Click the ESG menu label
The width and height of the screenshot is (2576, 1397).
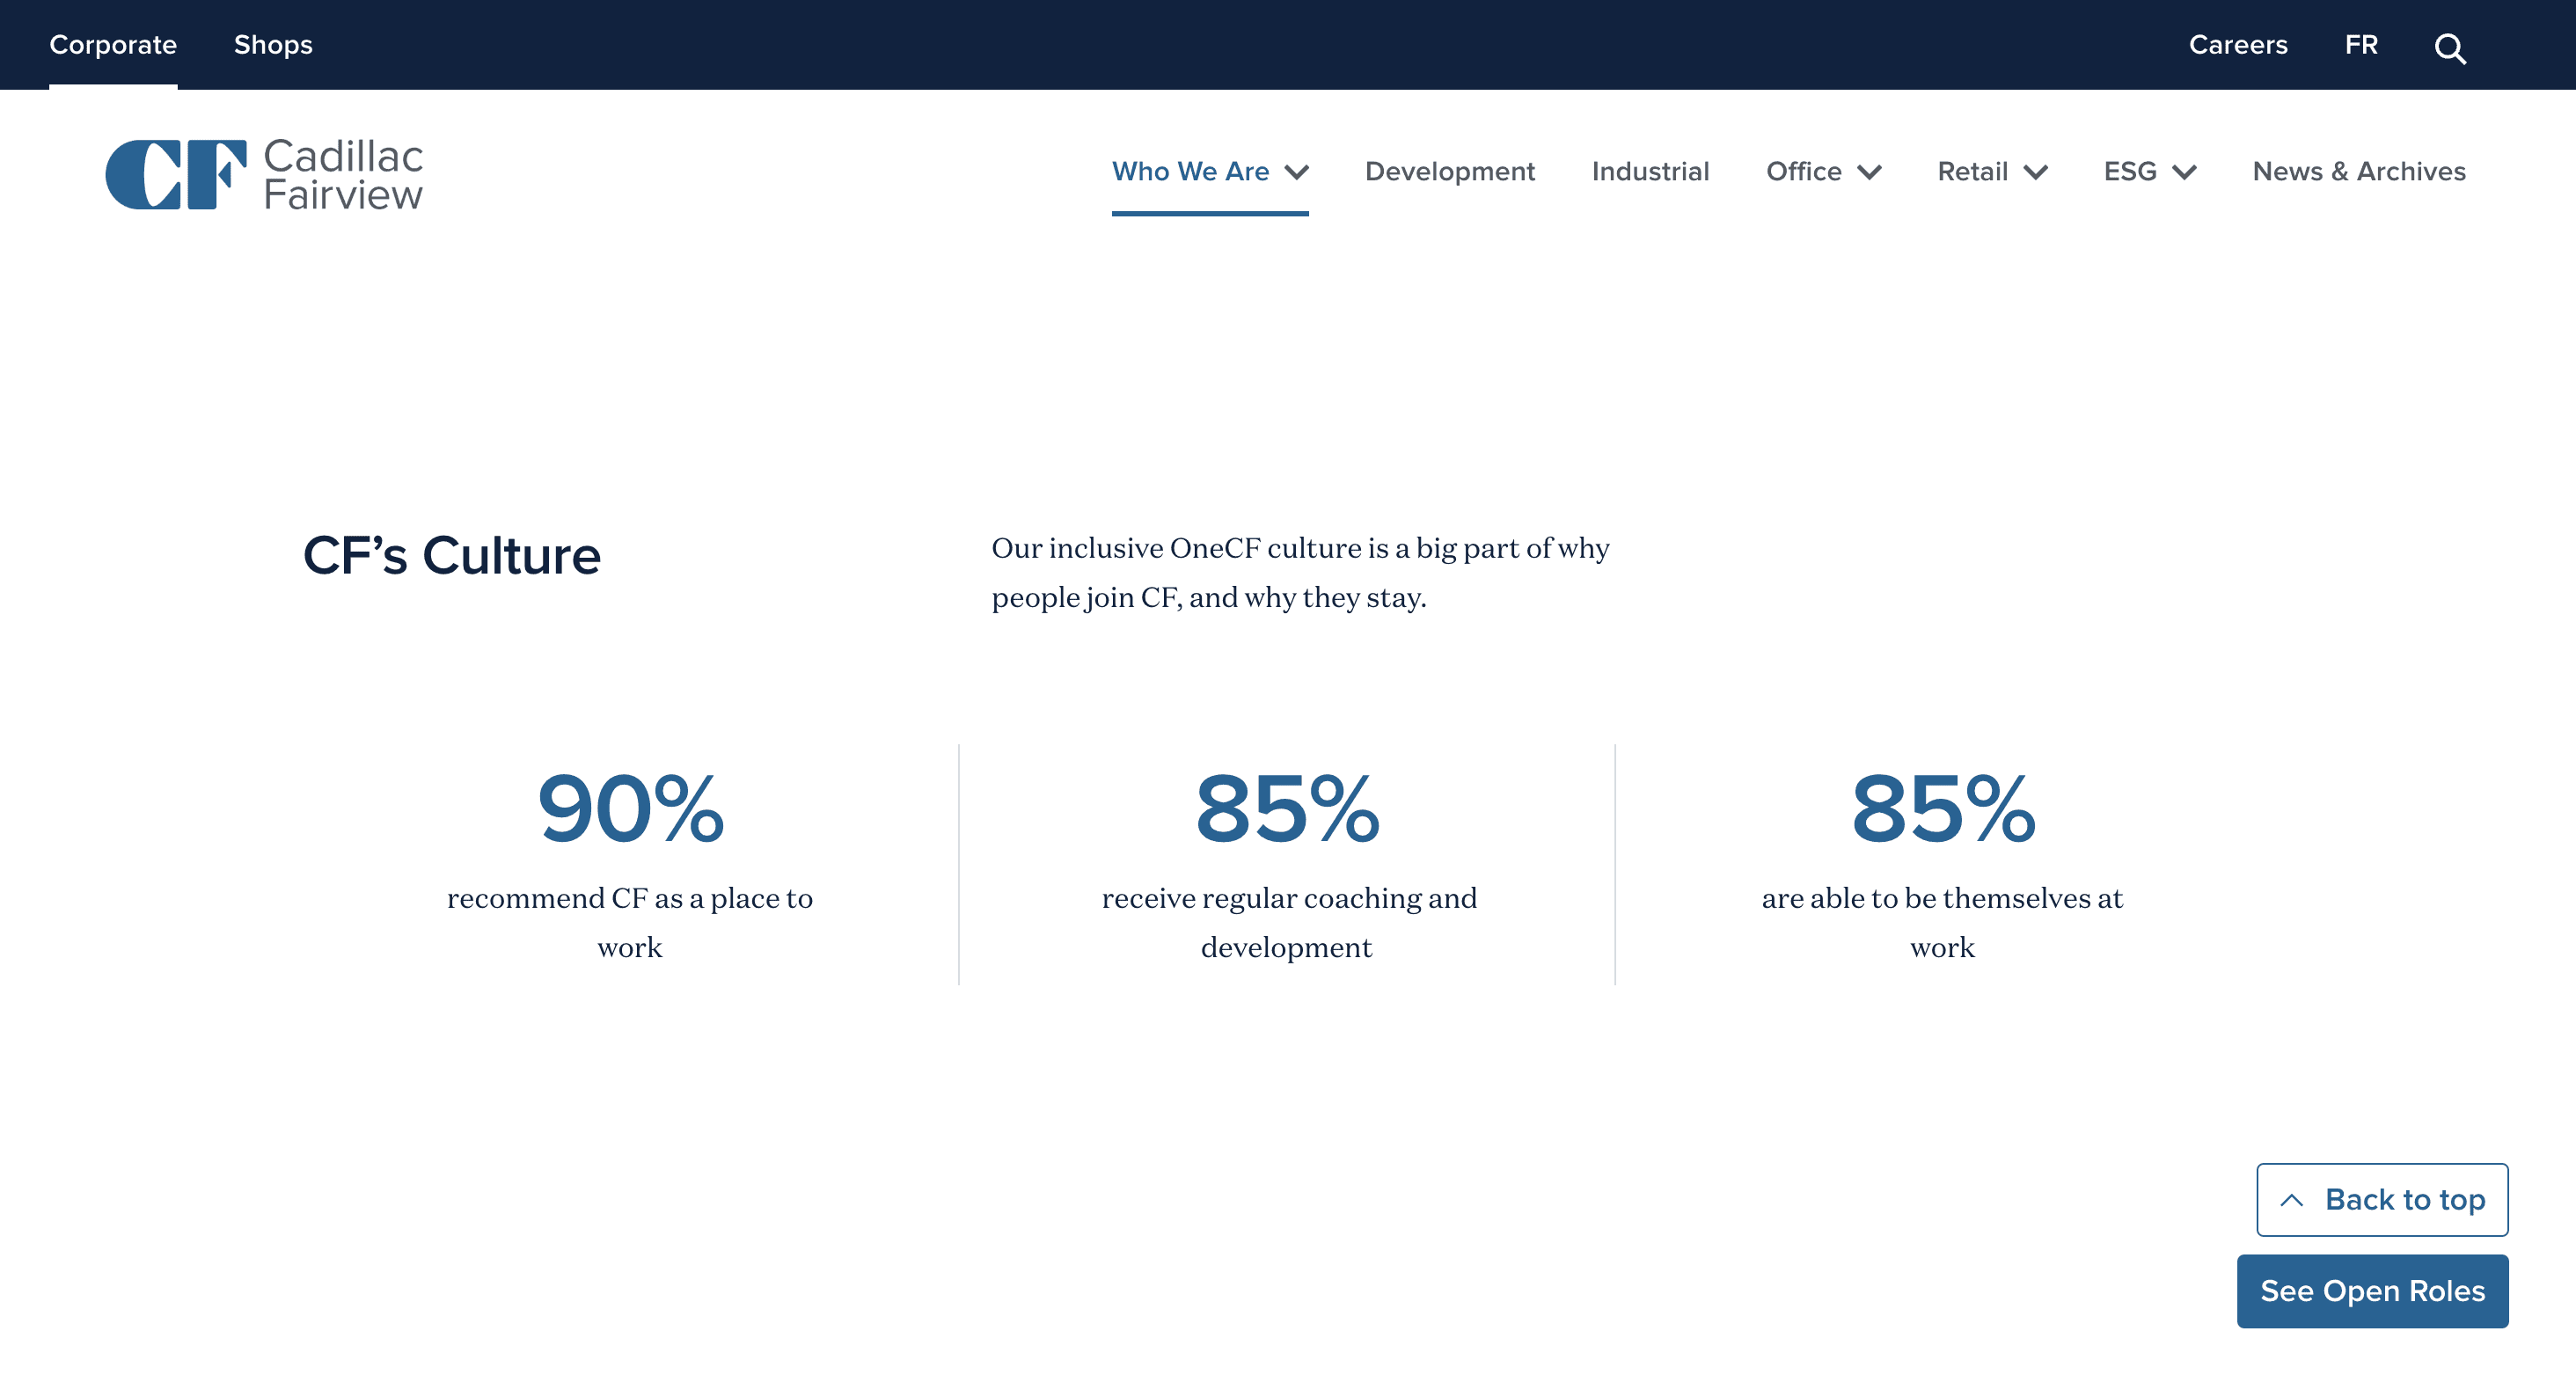(x=2129, y=171)
